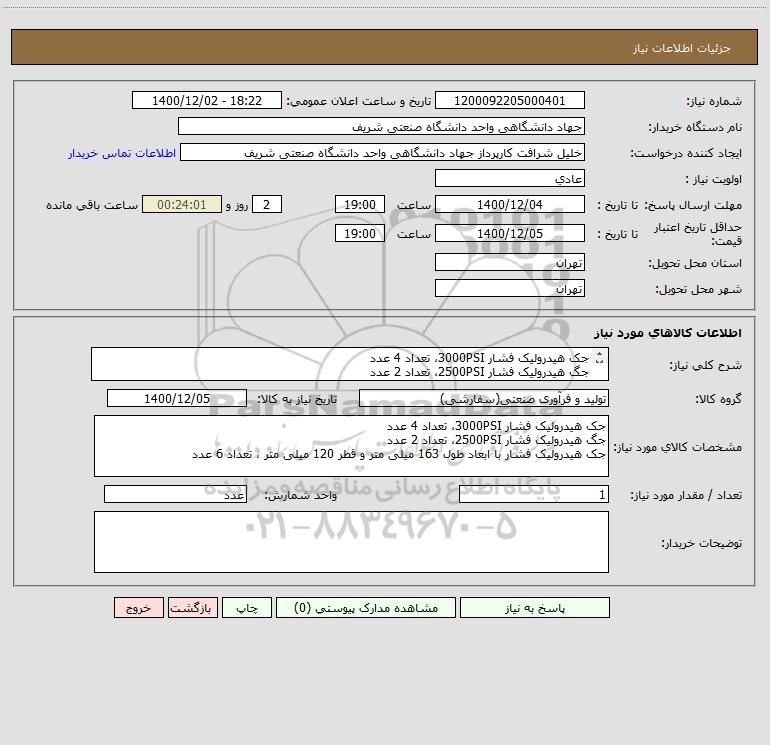Click the text ساعت باقی مانده
The image size is (770, 745).
click(x=92, y=205)
